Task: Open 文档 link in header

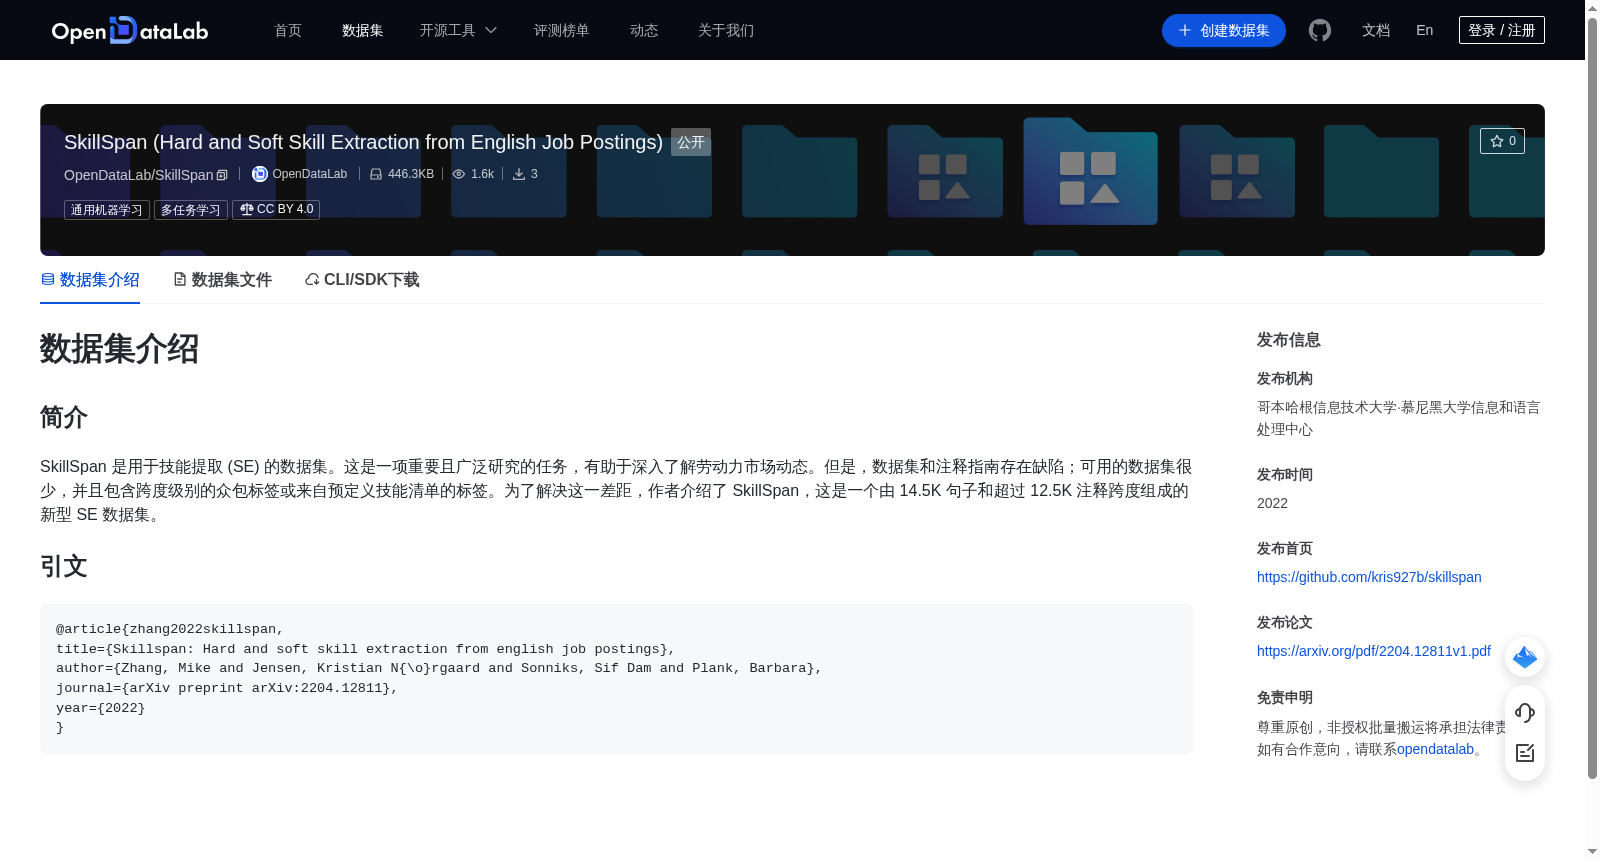Action: [x=1376, y=30]
